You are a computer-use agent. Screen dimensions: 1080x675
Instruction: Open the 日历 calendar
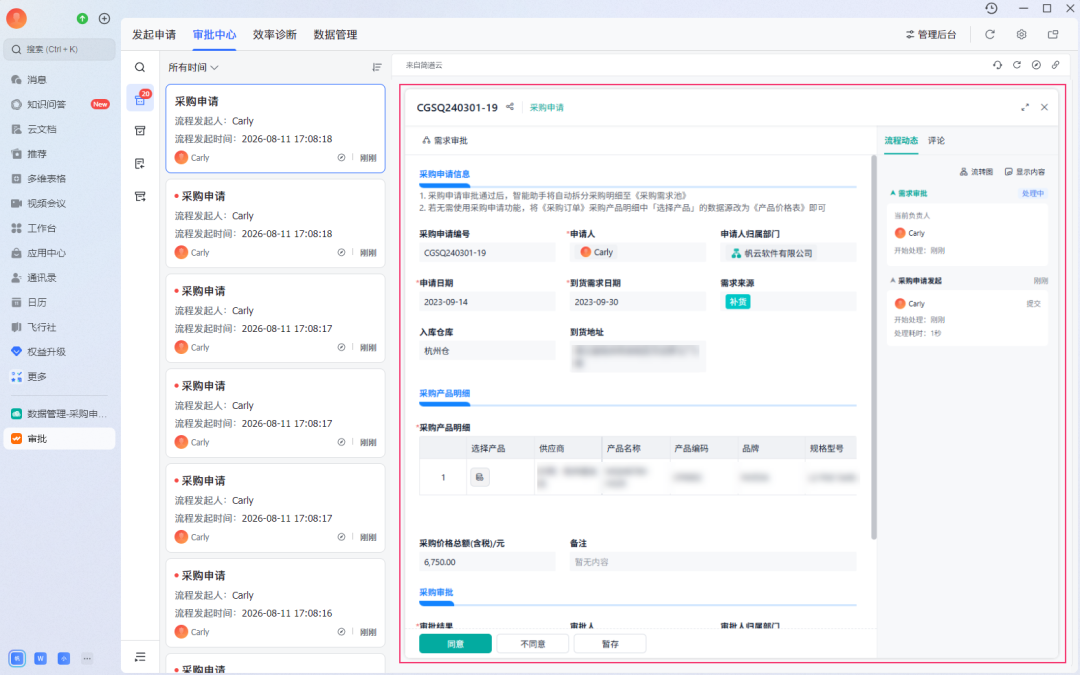pos(59,302)
